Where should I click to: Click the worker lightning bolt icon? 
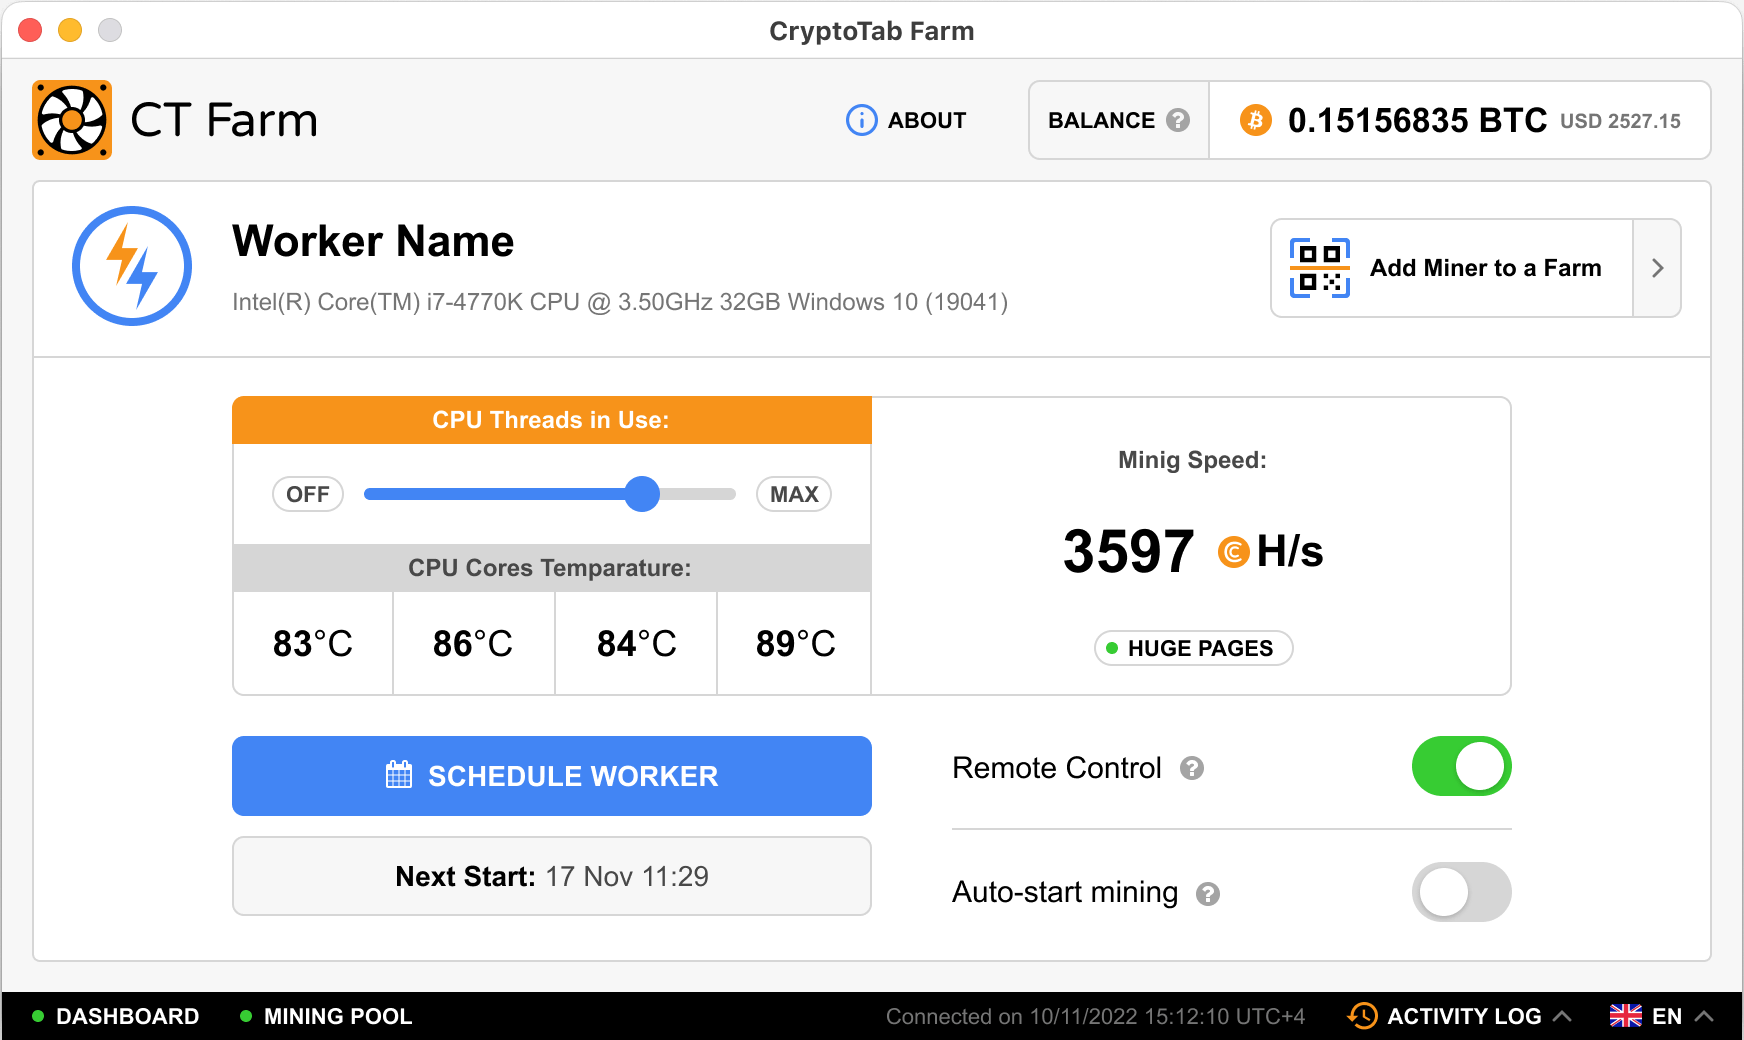tap(132, 266)
